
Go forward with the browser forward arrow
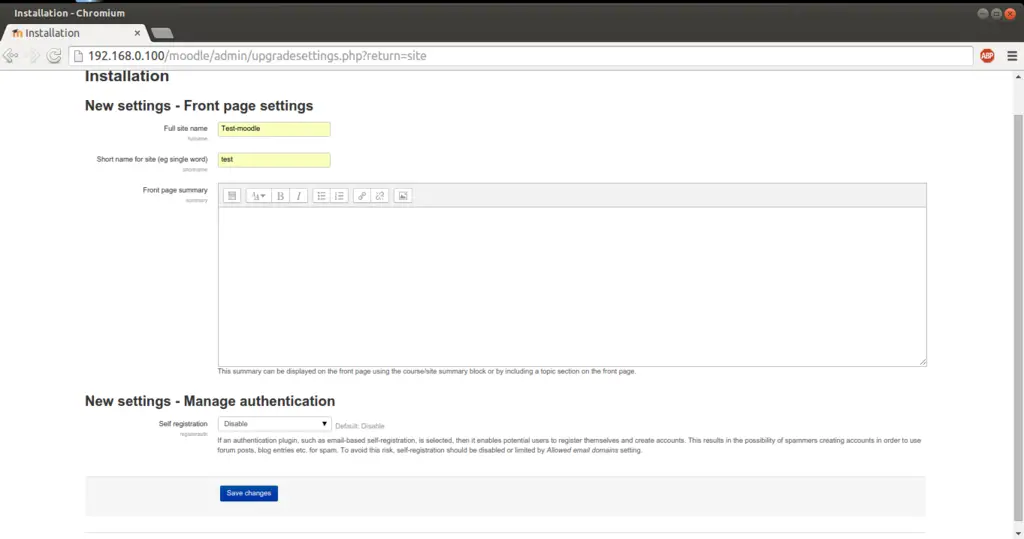click(33, 56)
